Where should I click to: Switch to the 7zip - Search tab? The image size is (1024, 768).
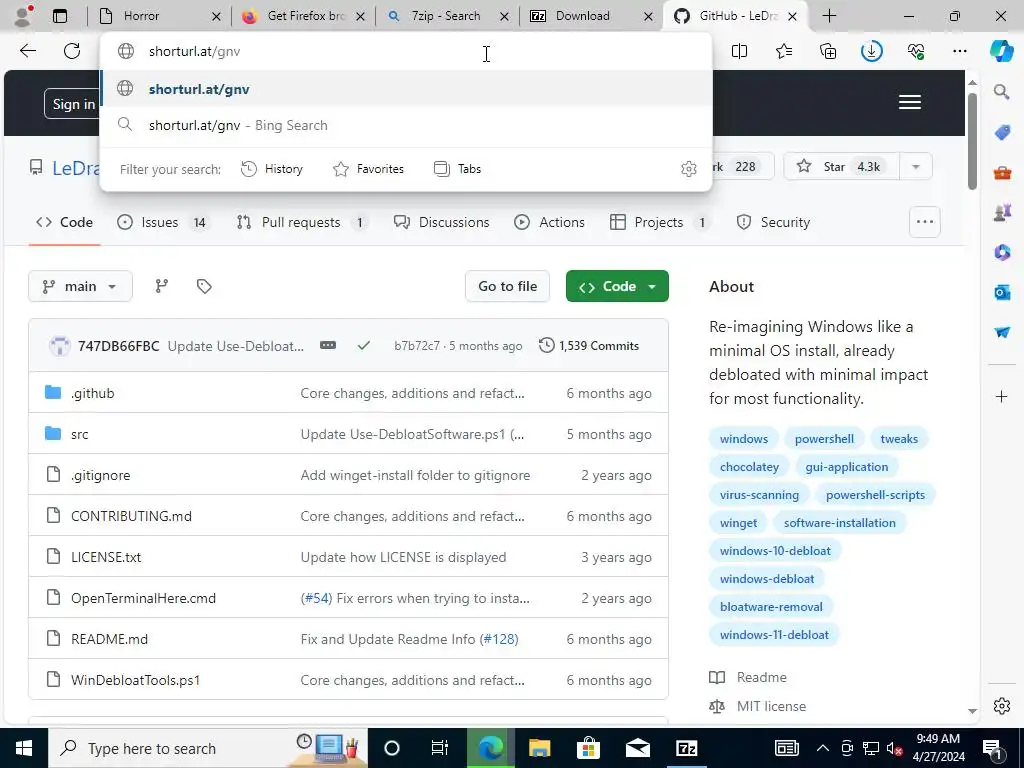pos(447,16)
